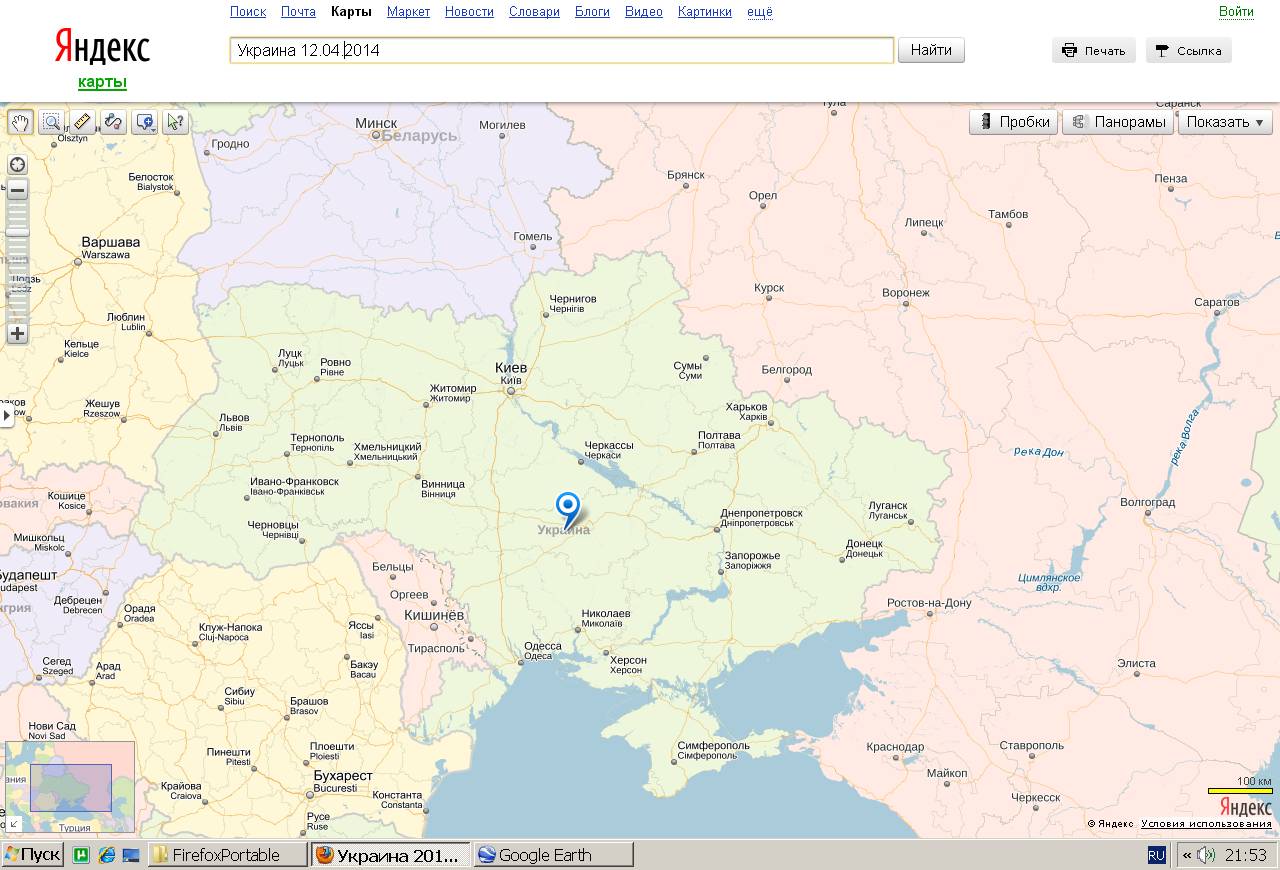This screenshot has height=870, width=1280.
Task: Open the Карты service tab
Action: (351, 12)
